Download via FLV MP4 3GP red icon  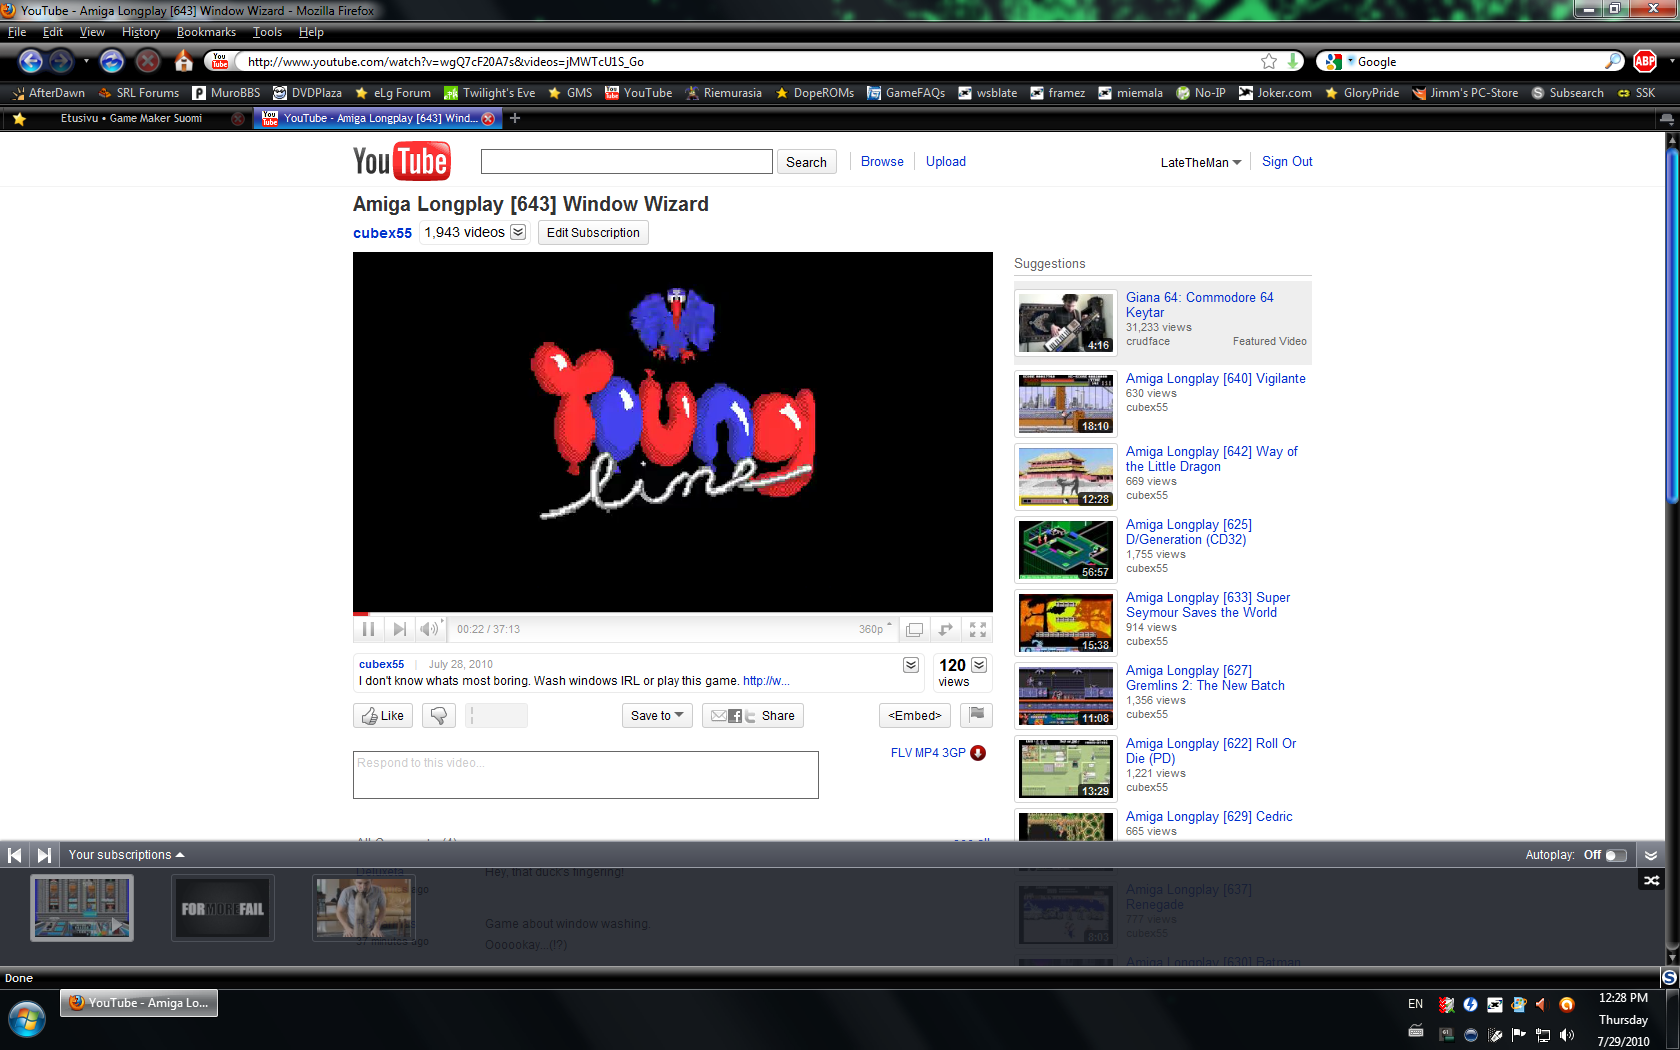978,753
